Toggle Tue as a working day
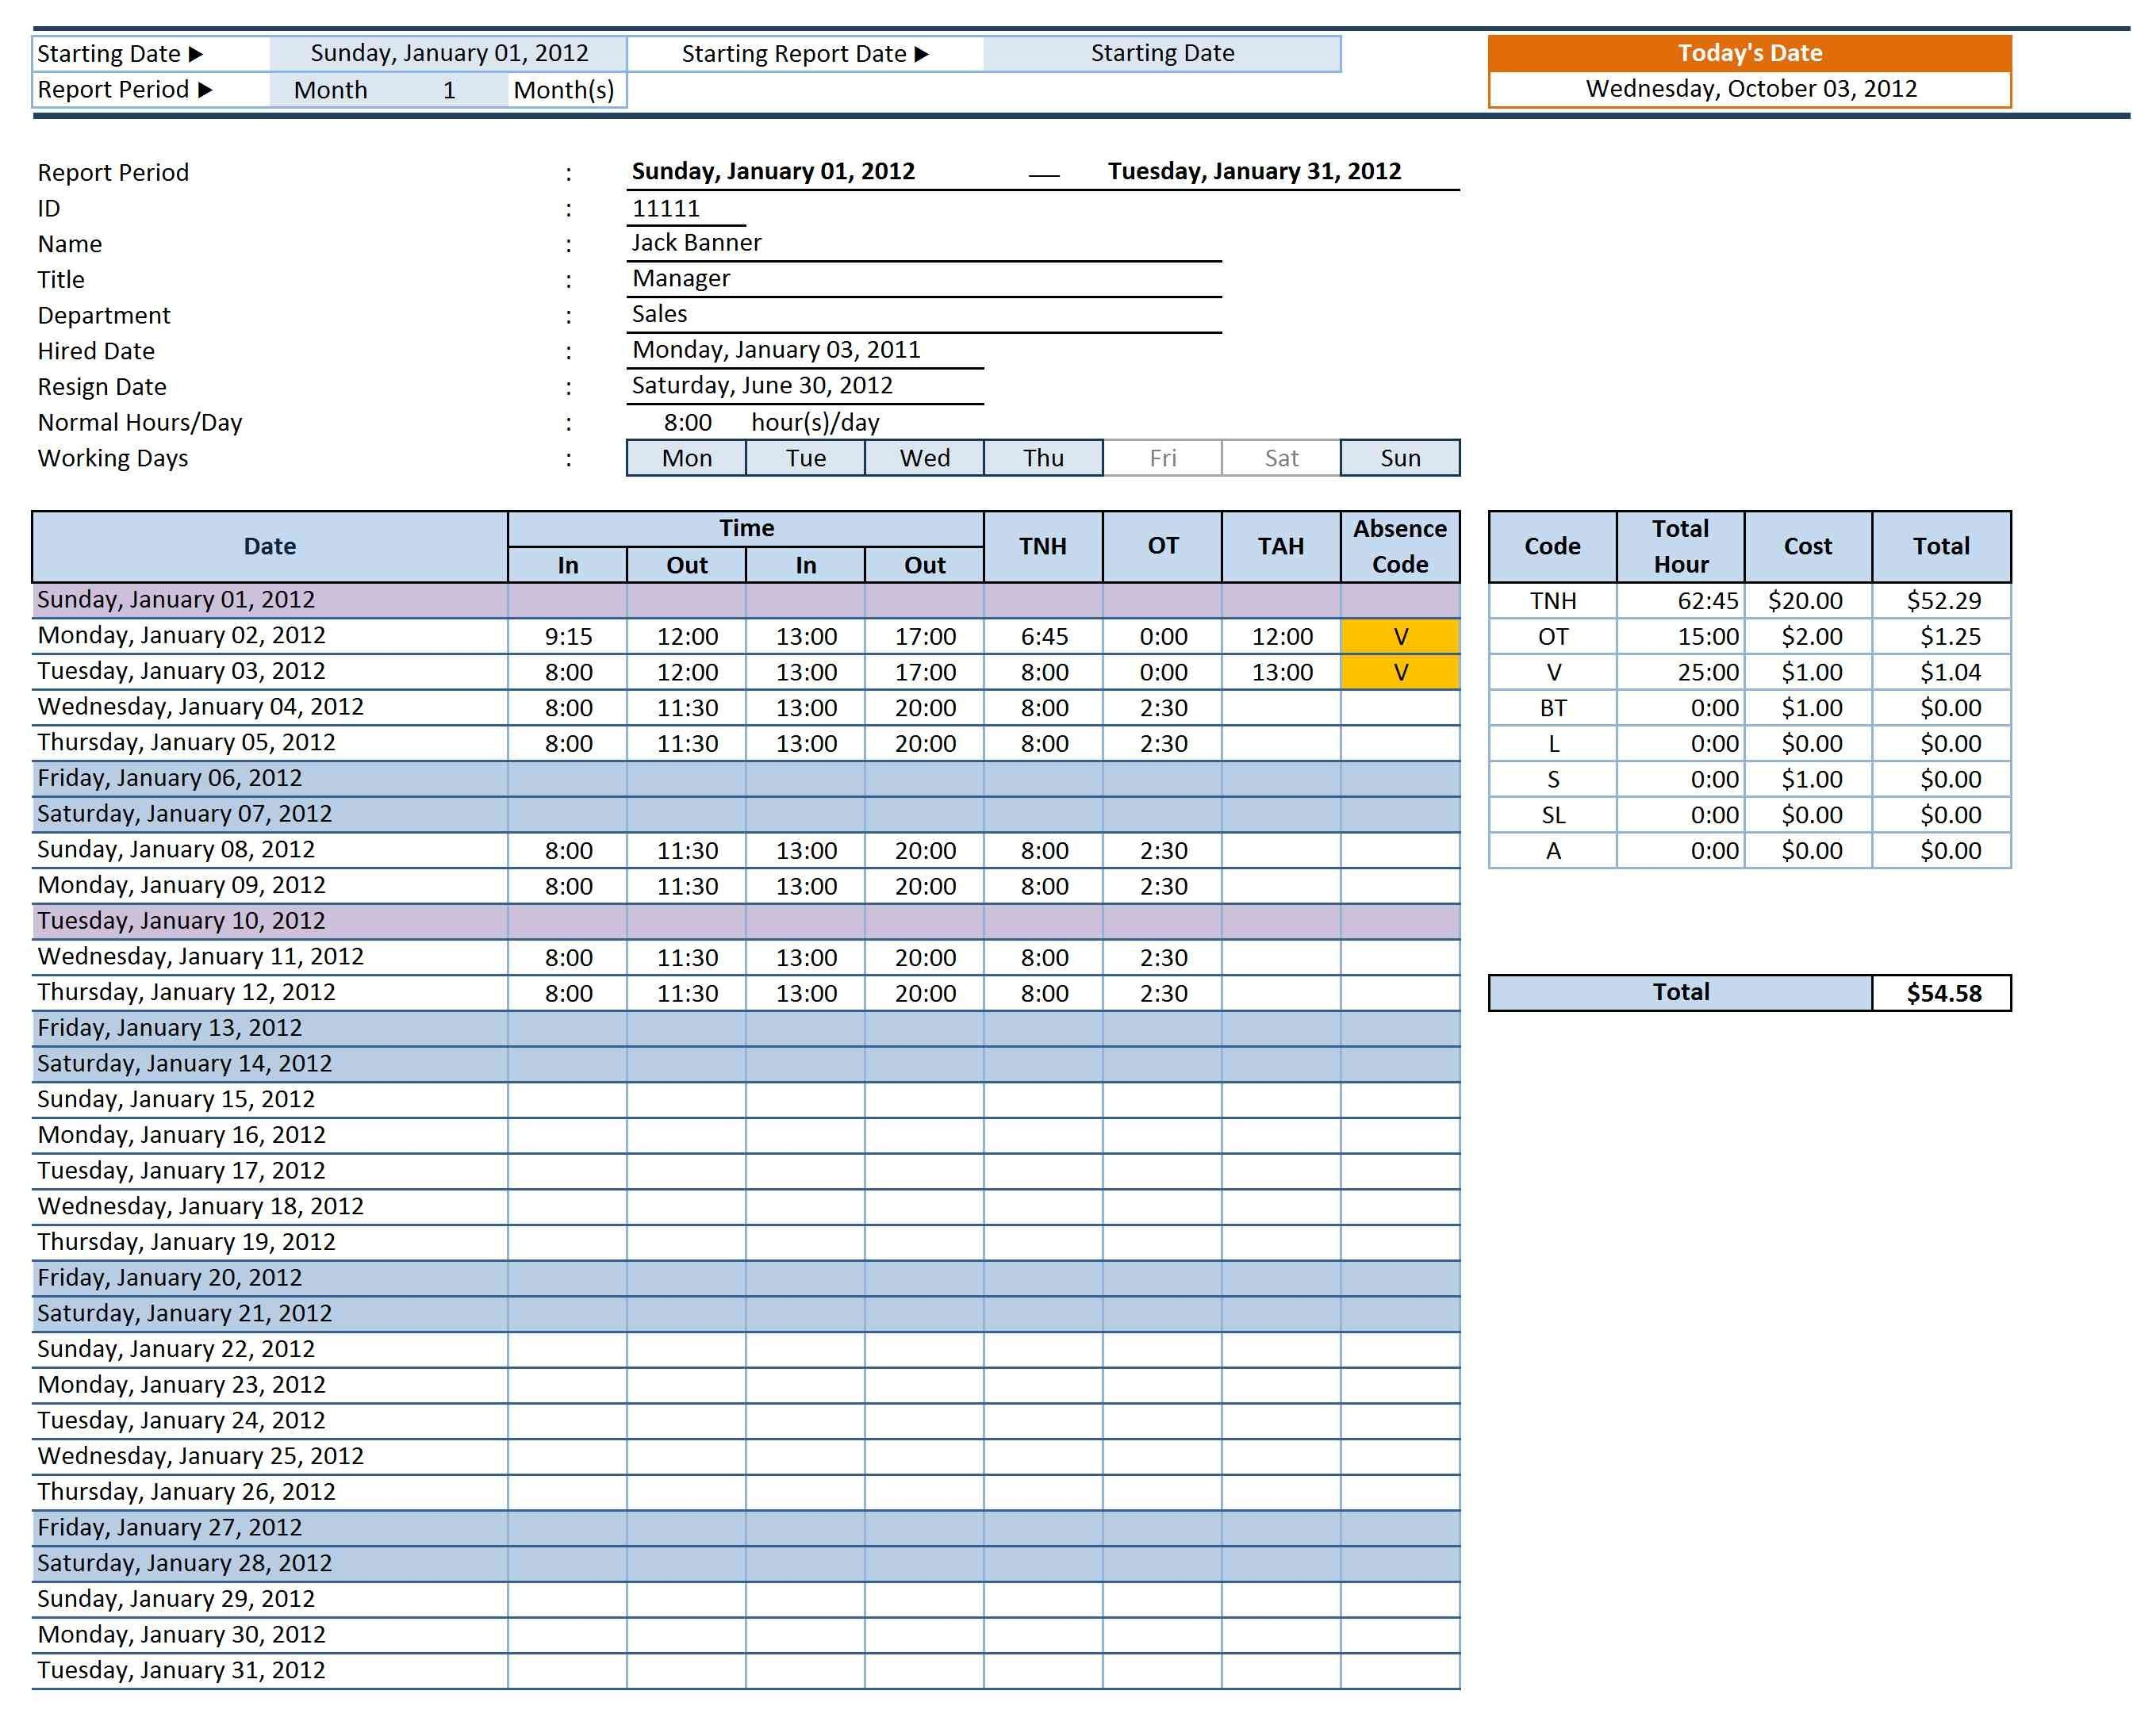 point(805,458)
